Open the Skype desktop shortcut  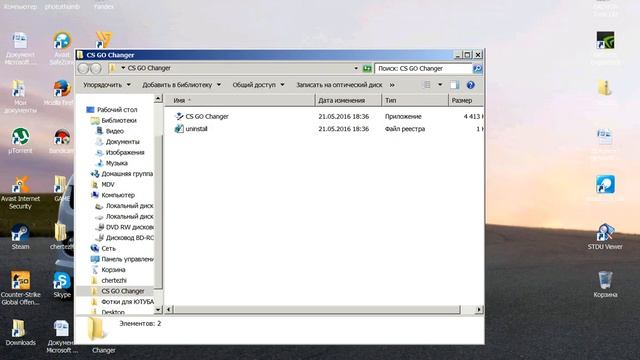62,285
